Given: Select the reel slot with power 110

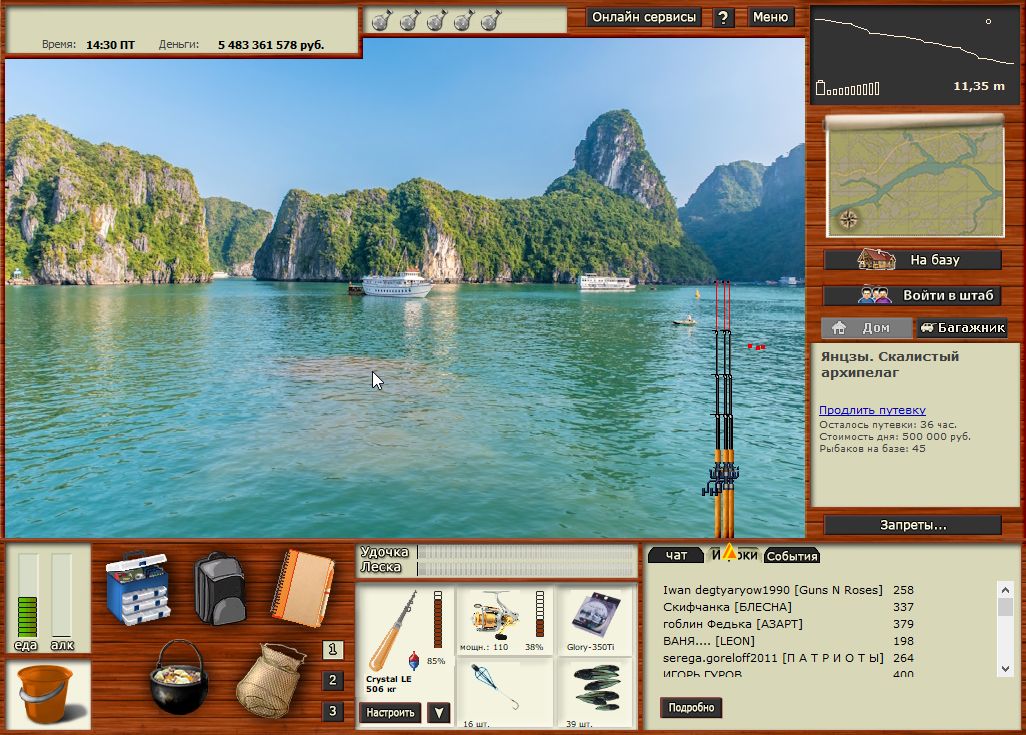Looking at the screenshot, I should [504, 620].
